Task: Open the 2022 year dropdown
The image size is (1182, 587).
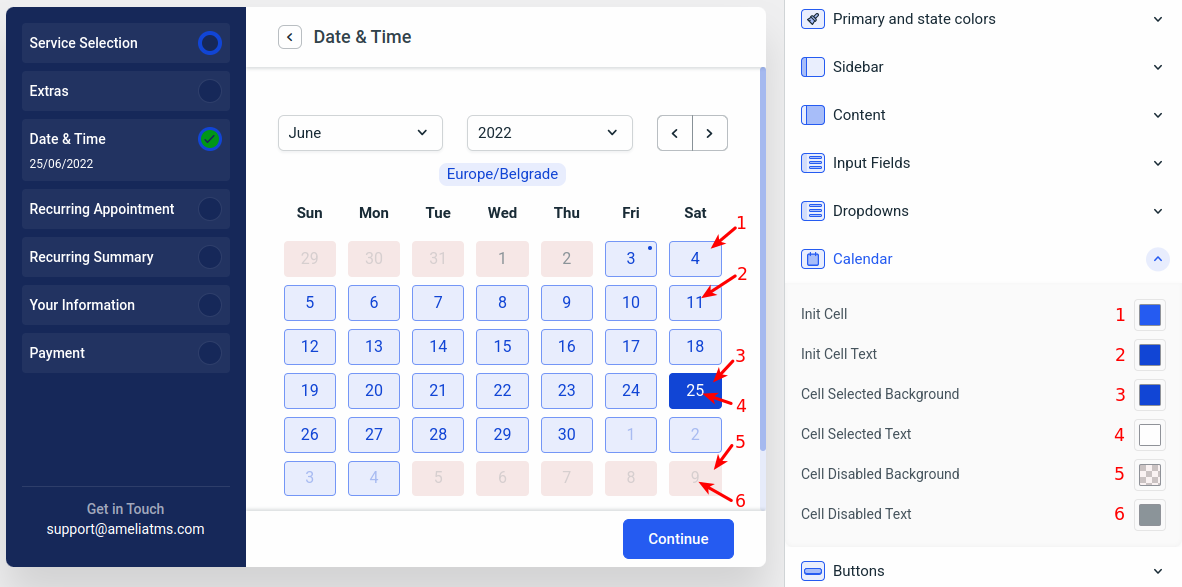Action: pyautogui.click(x=549, y=133)
